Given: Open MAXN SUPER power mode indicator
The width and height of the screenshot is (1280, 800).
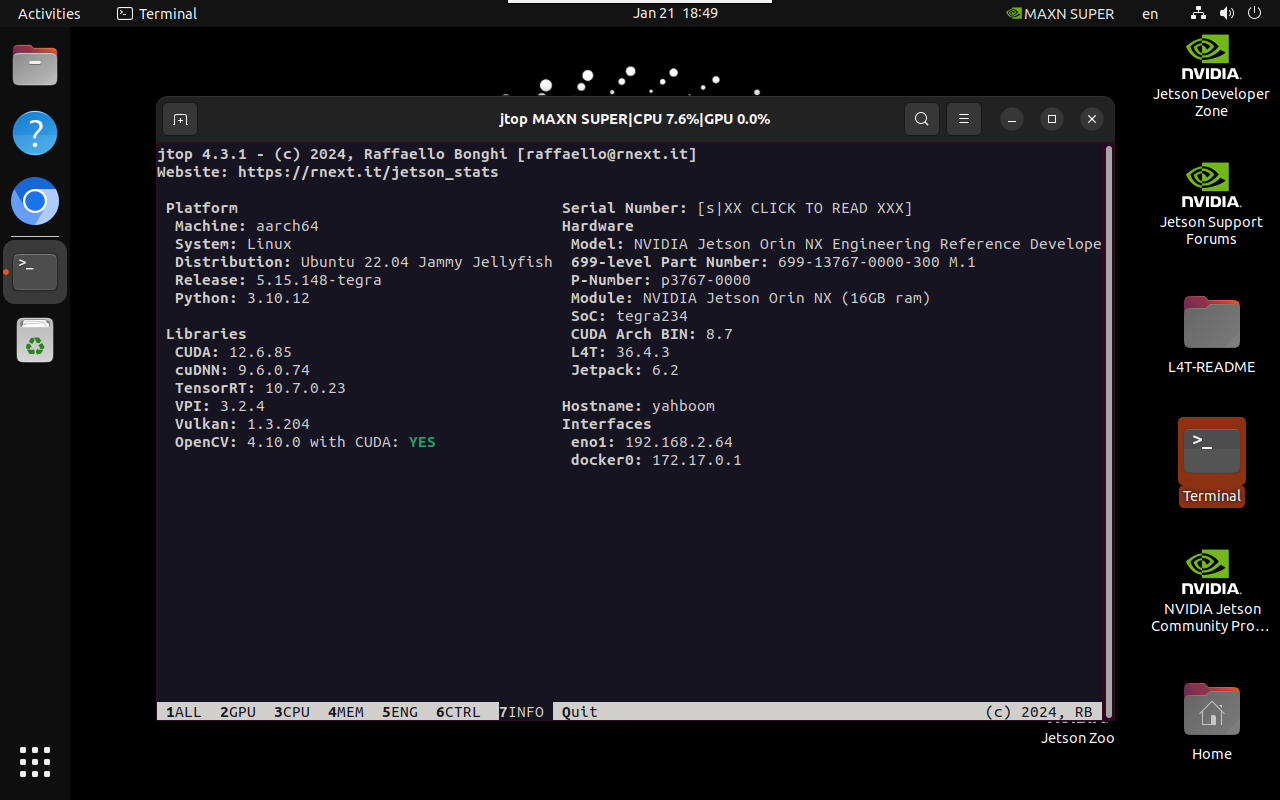Looking at the screenshot, I should click(1059, 13).
